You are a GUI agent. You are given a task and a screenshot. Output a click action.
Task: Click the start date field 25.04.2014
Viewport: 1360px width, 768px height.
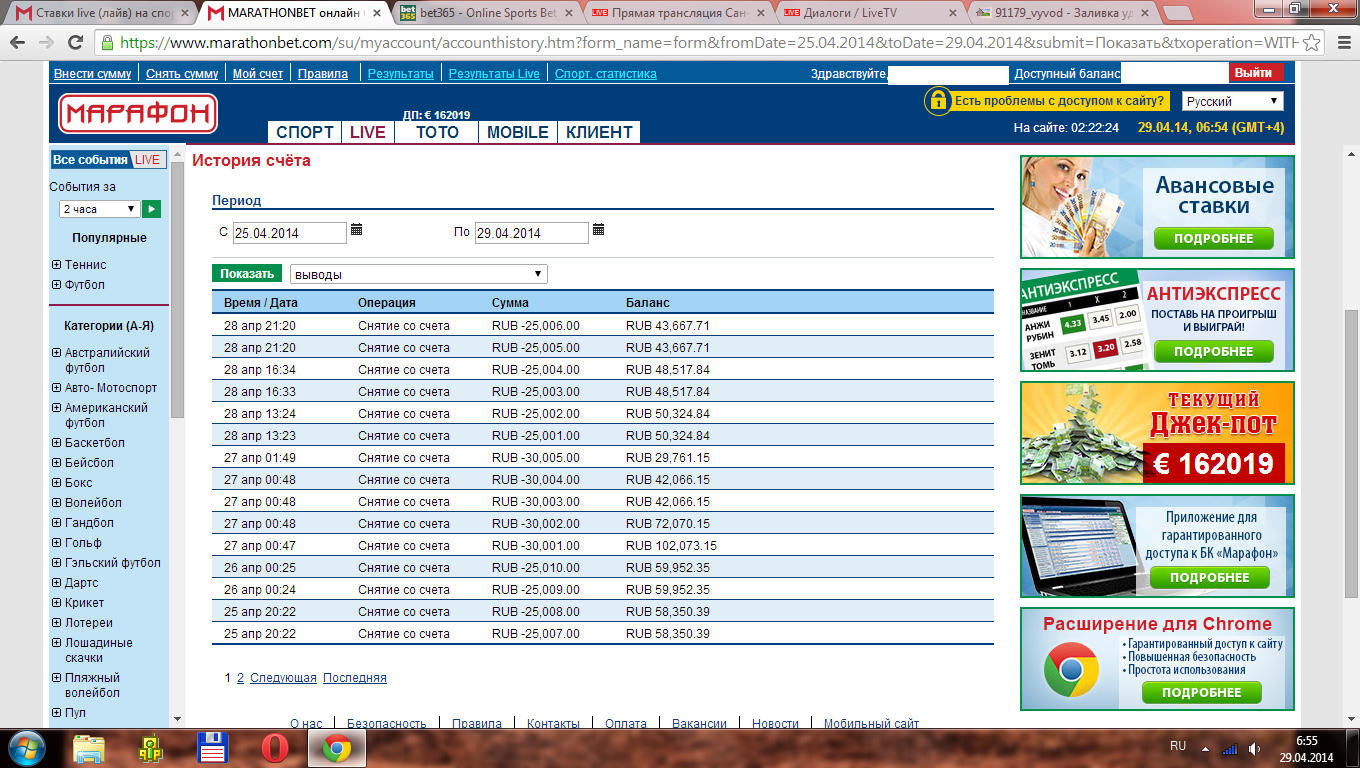coord(290,233)
